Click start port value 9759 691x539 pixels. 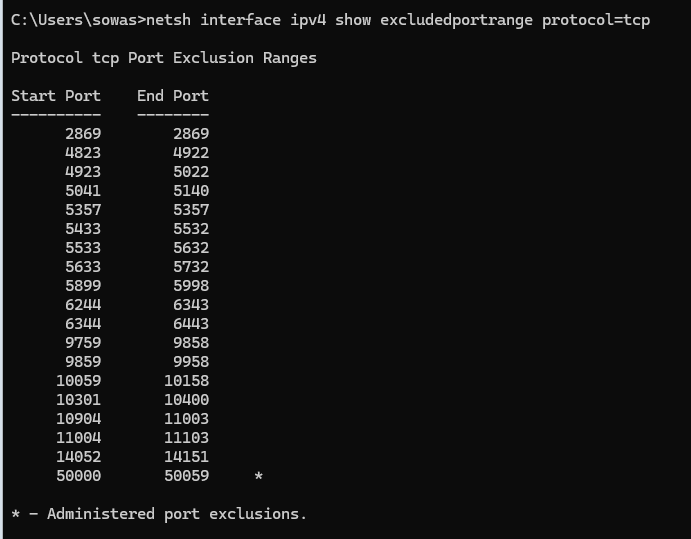[x=83, y=343]
